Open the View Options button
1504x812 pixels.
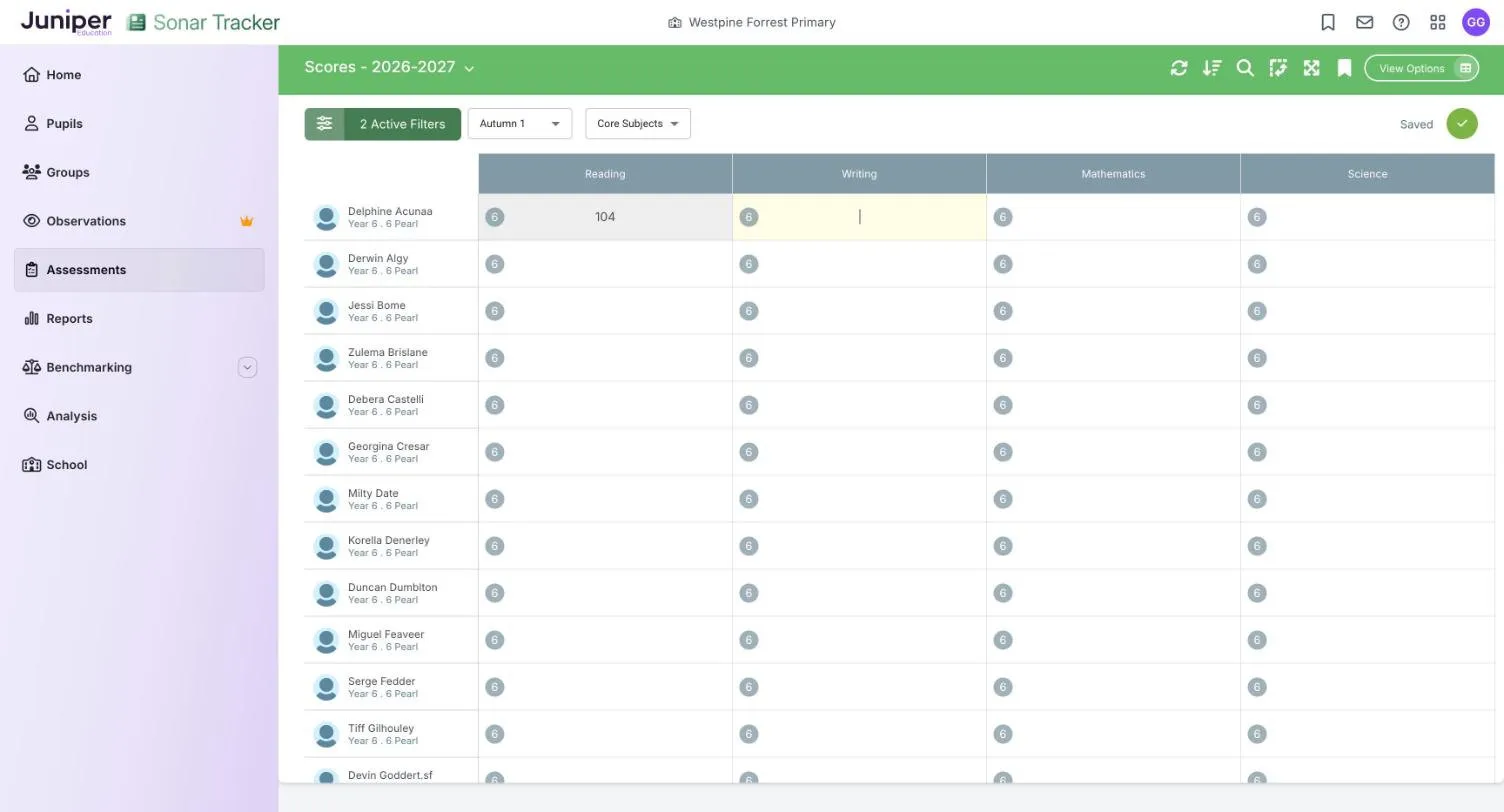1421,68
